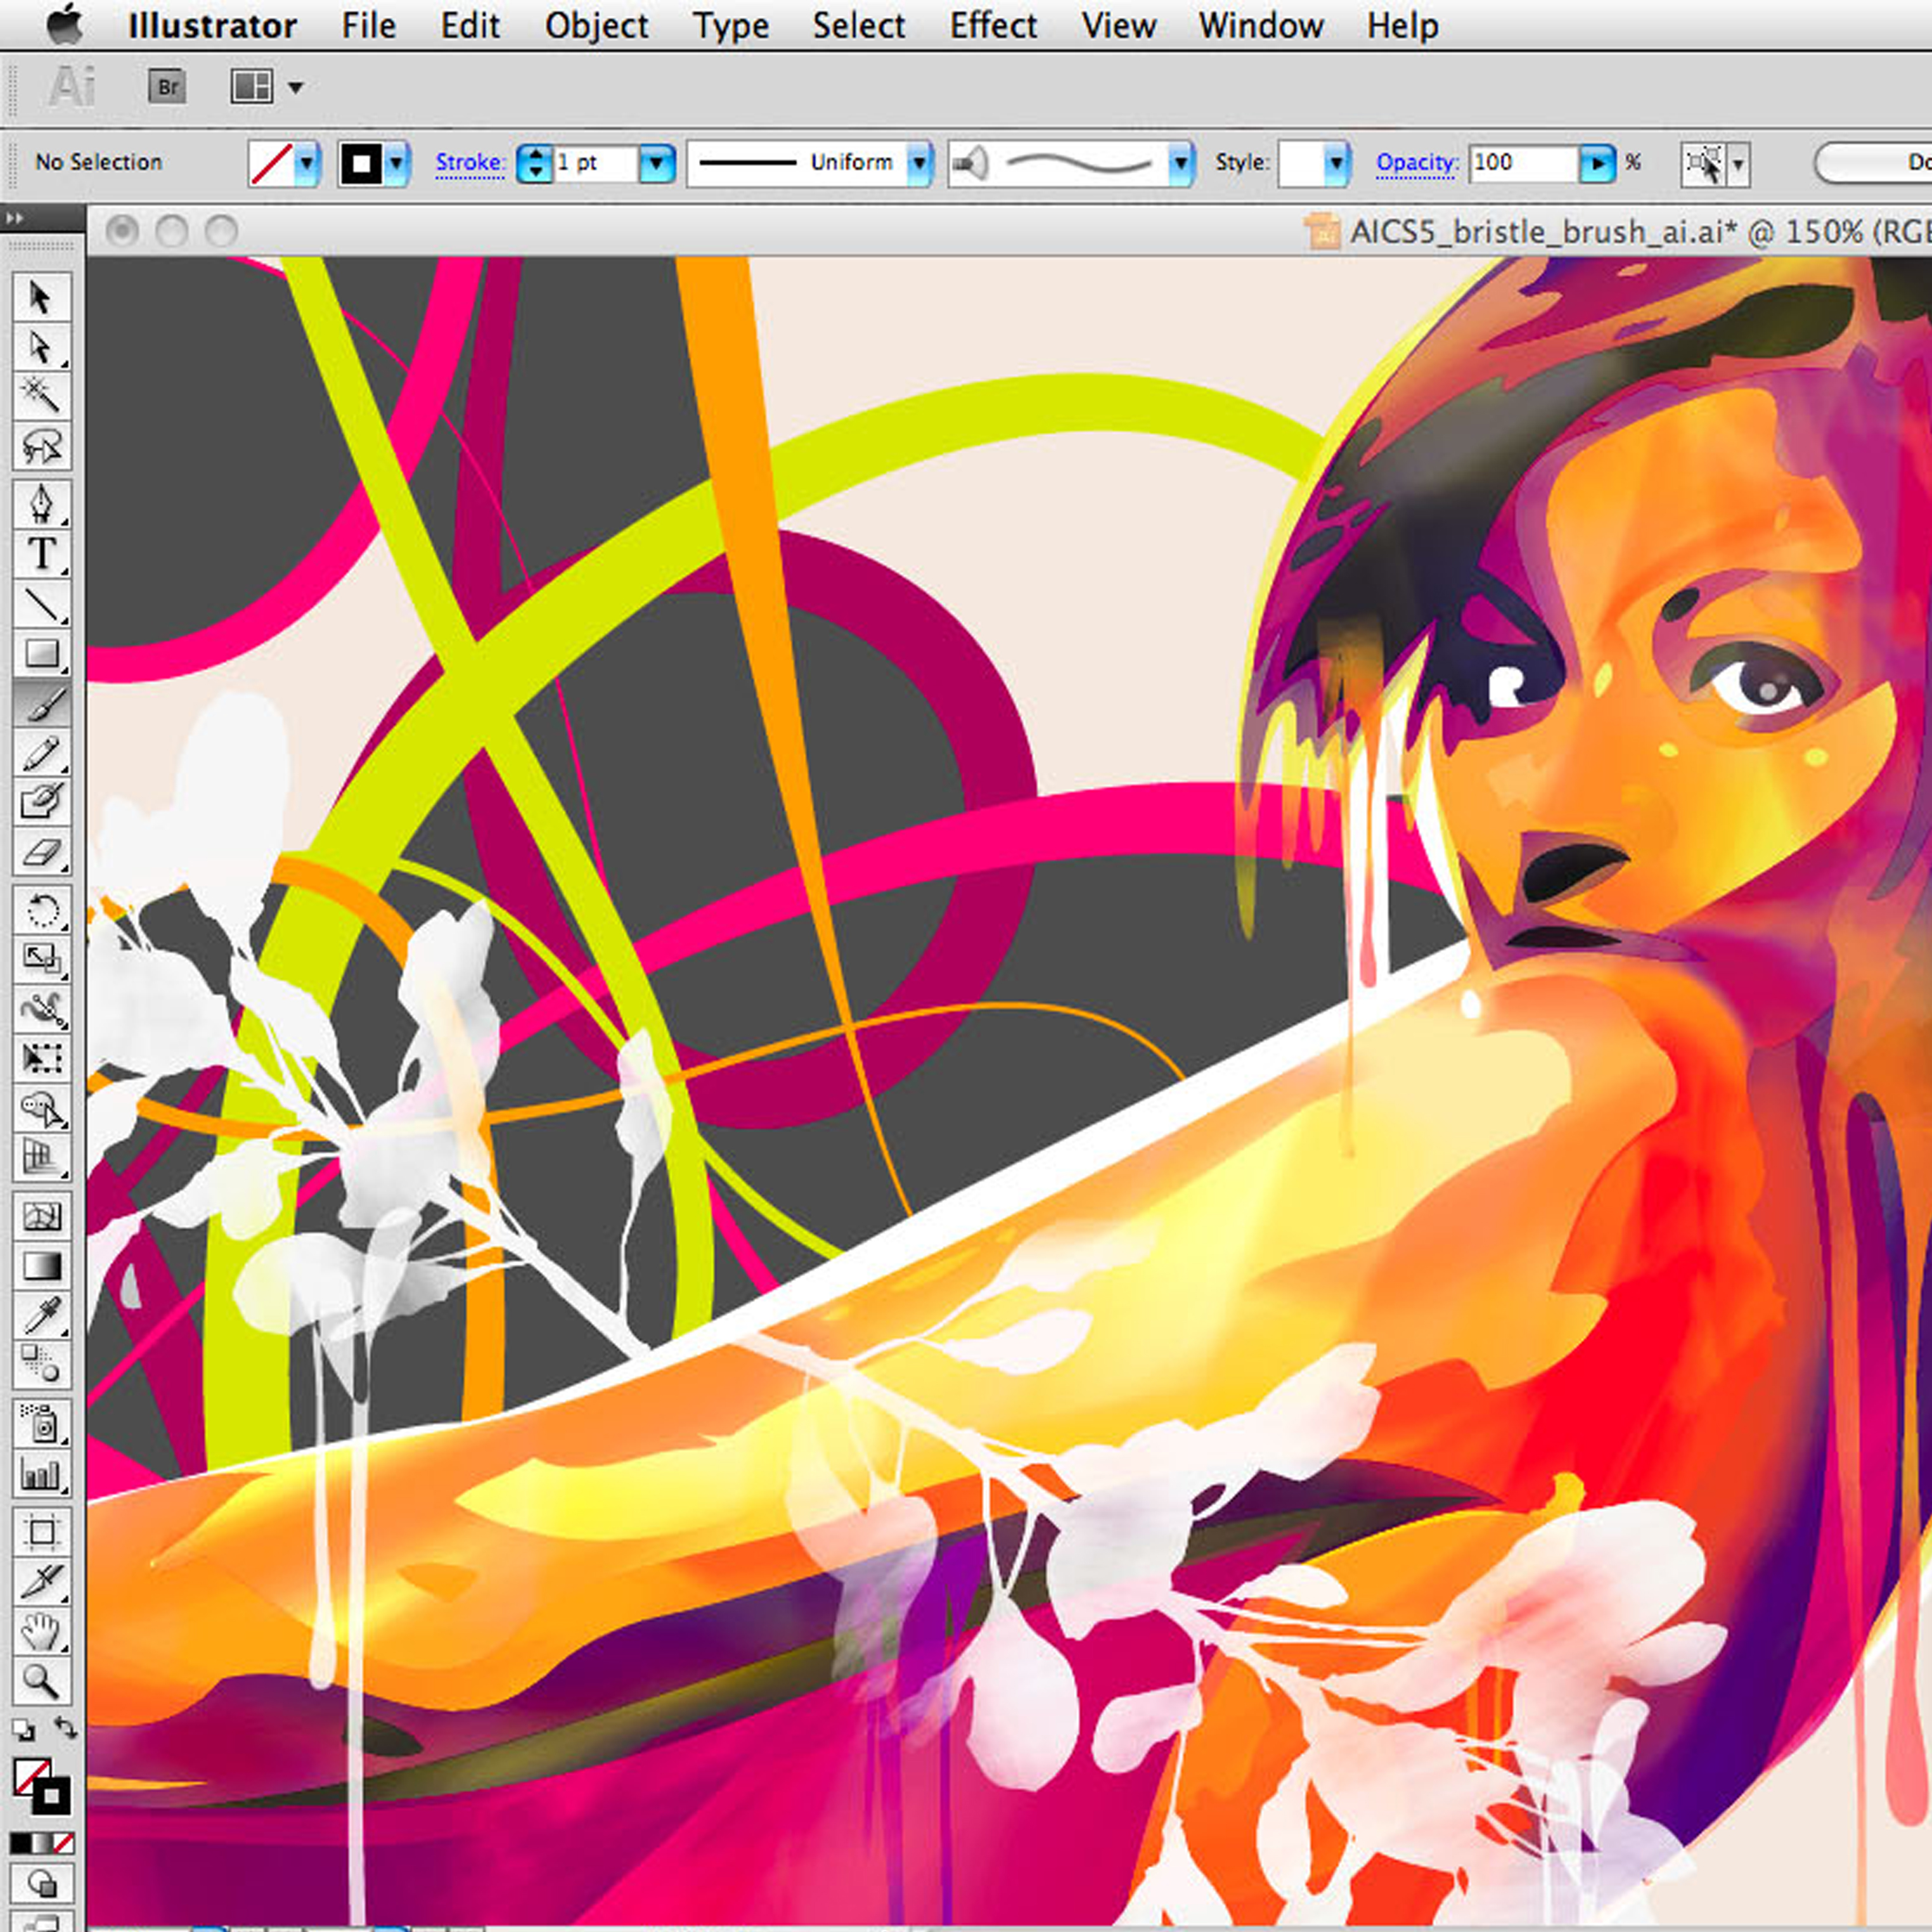Toggle the drawing mode button

click(x=41, y=1885)
